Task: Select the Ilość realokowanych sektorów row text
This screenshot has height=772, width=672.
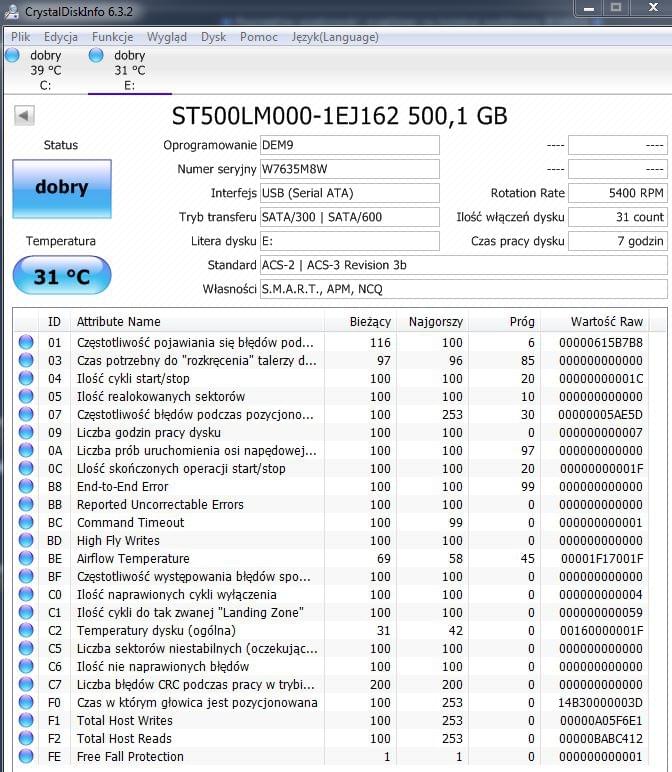Action: pos(160,396)
